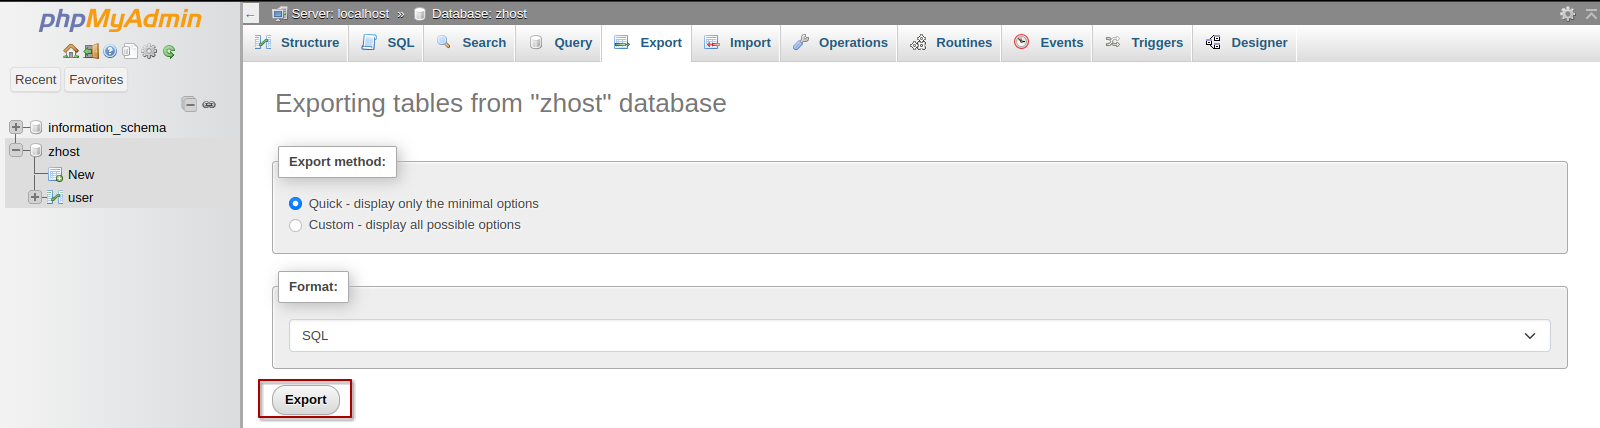The height and width of the screenshot is (428, 1600).
Task: Click New table under zhost
Action: (x=81, y=174)
